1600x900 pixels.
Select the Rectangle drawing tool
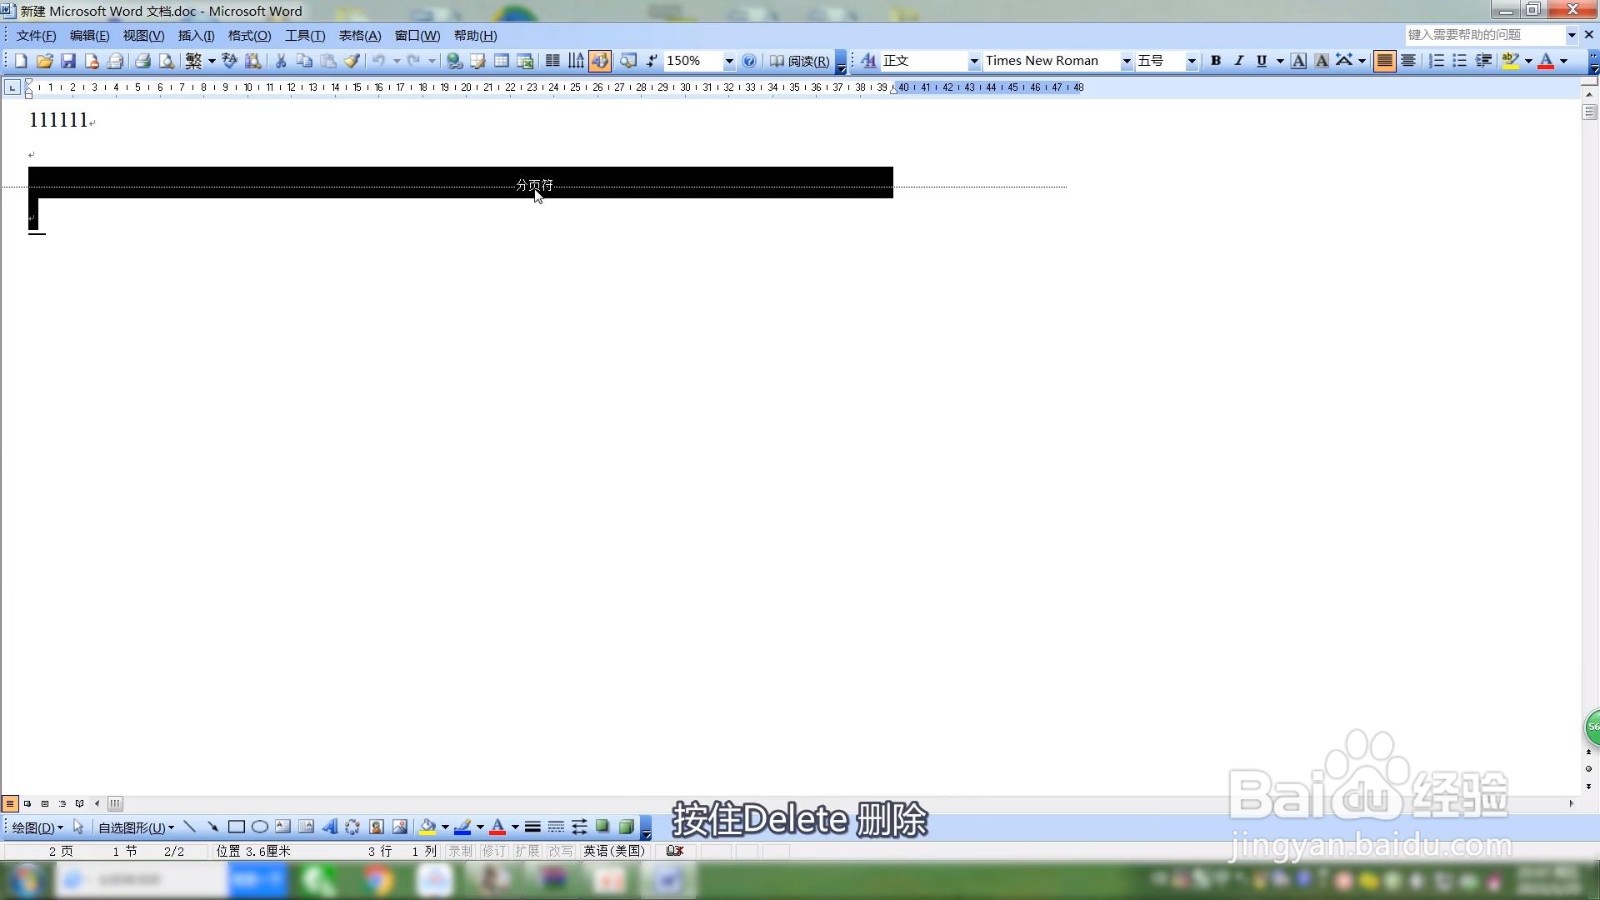(x=236, y=827)
